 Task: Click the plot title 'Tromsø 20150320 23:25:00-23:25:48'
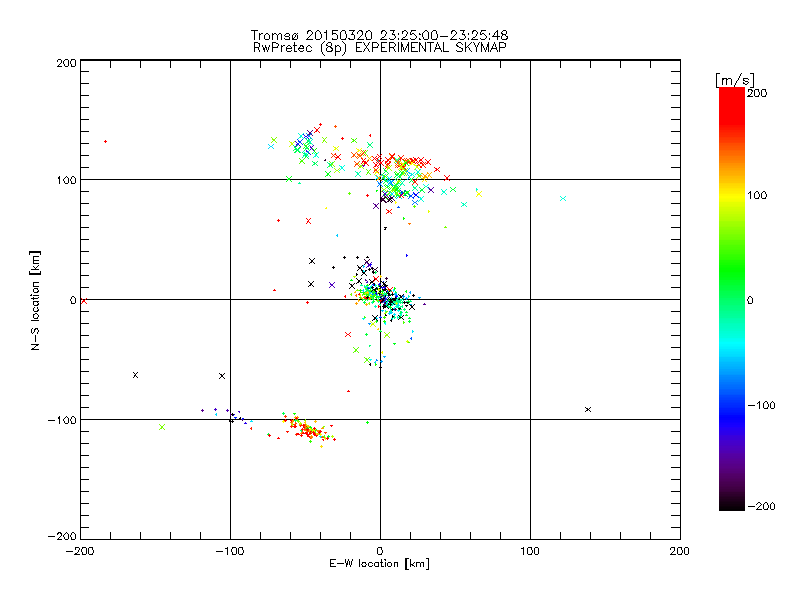pos(379,35)
